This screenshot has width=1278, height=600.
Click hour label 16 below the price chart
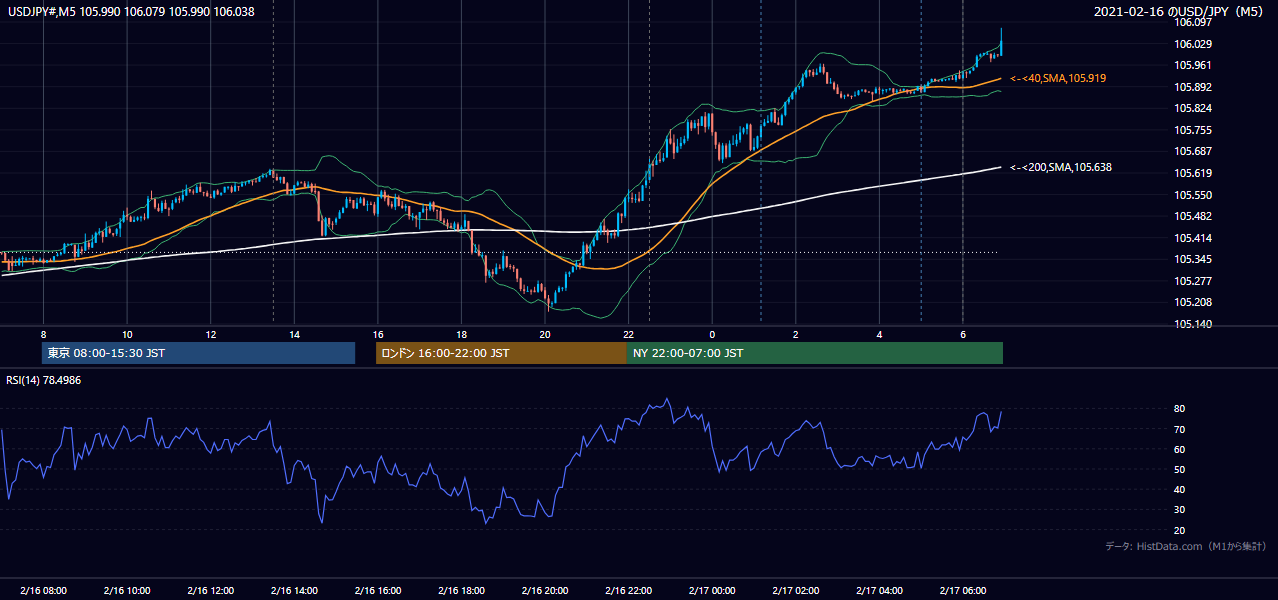(x=378, y=334)
